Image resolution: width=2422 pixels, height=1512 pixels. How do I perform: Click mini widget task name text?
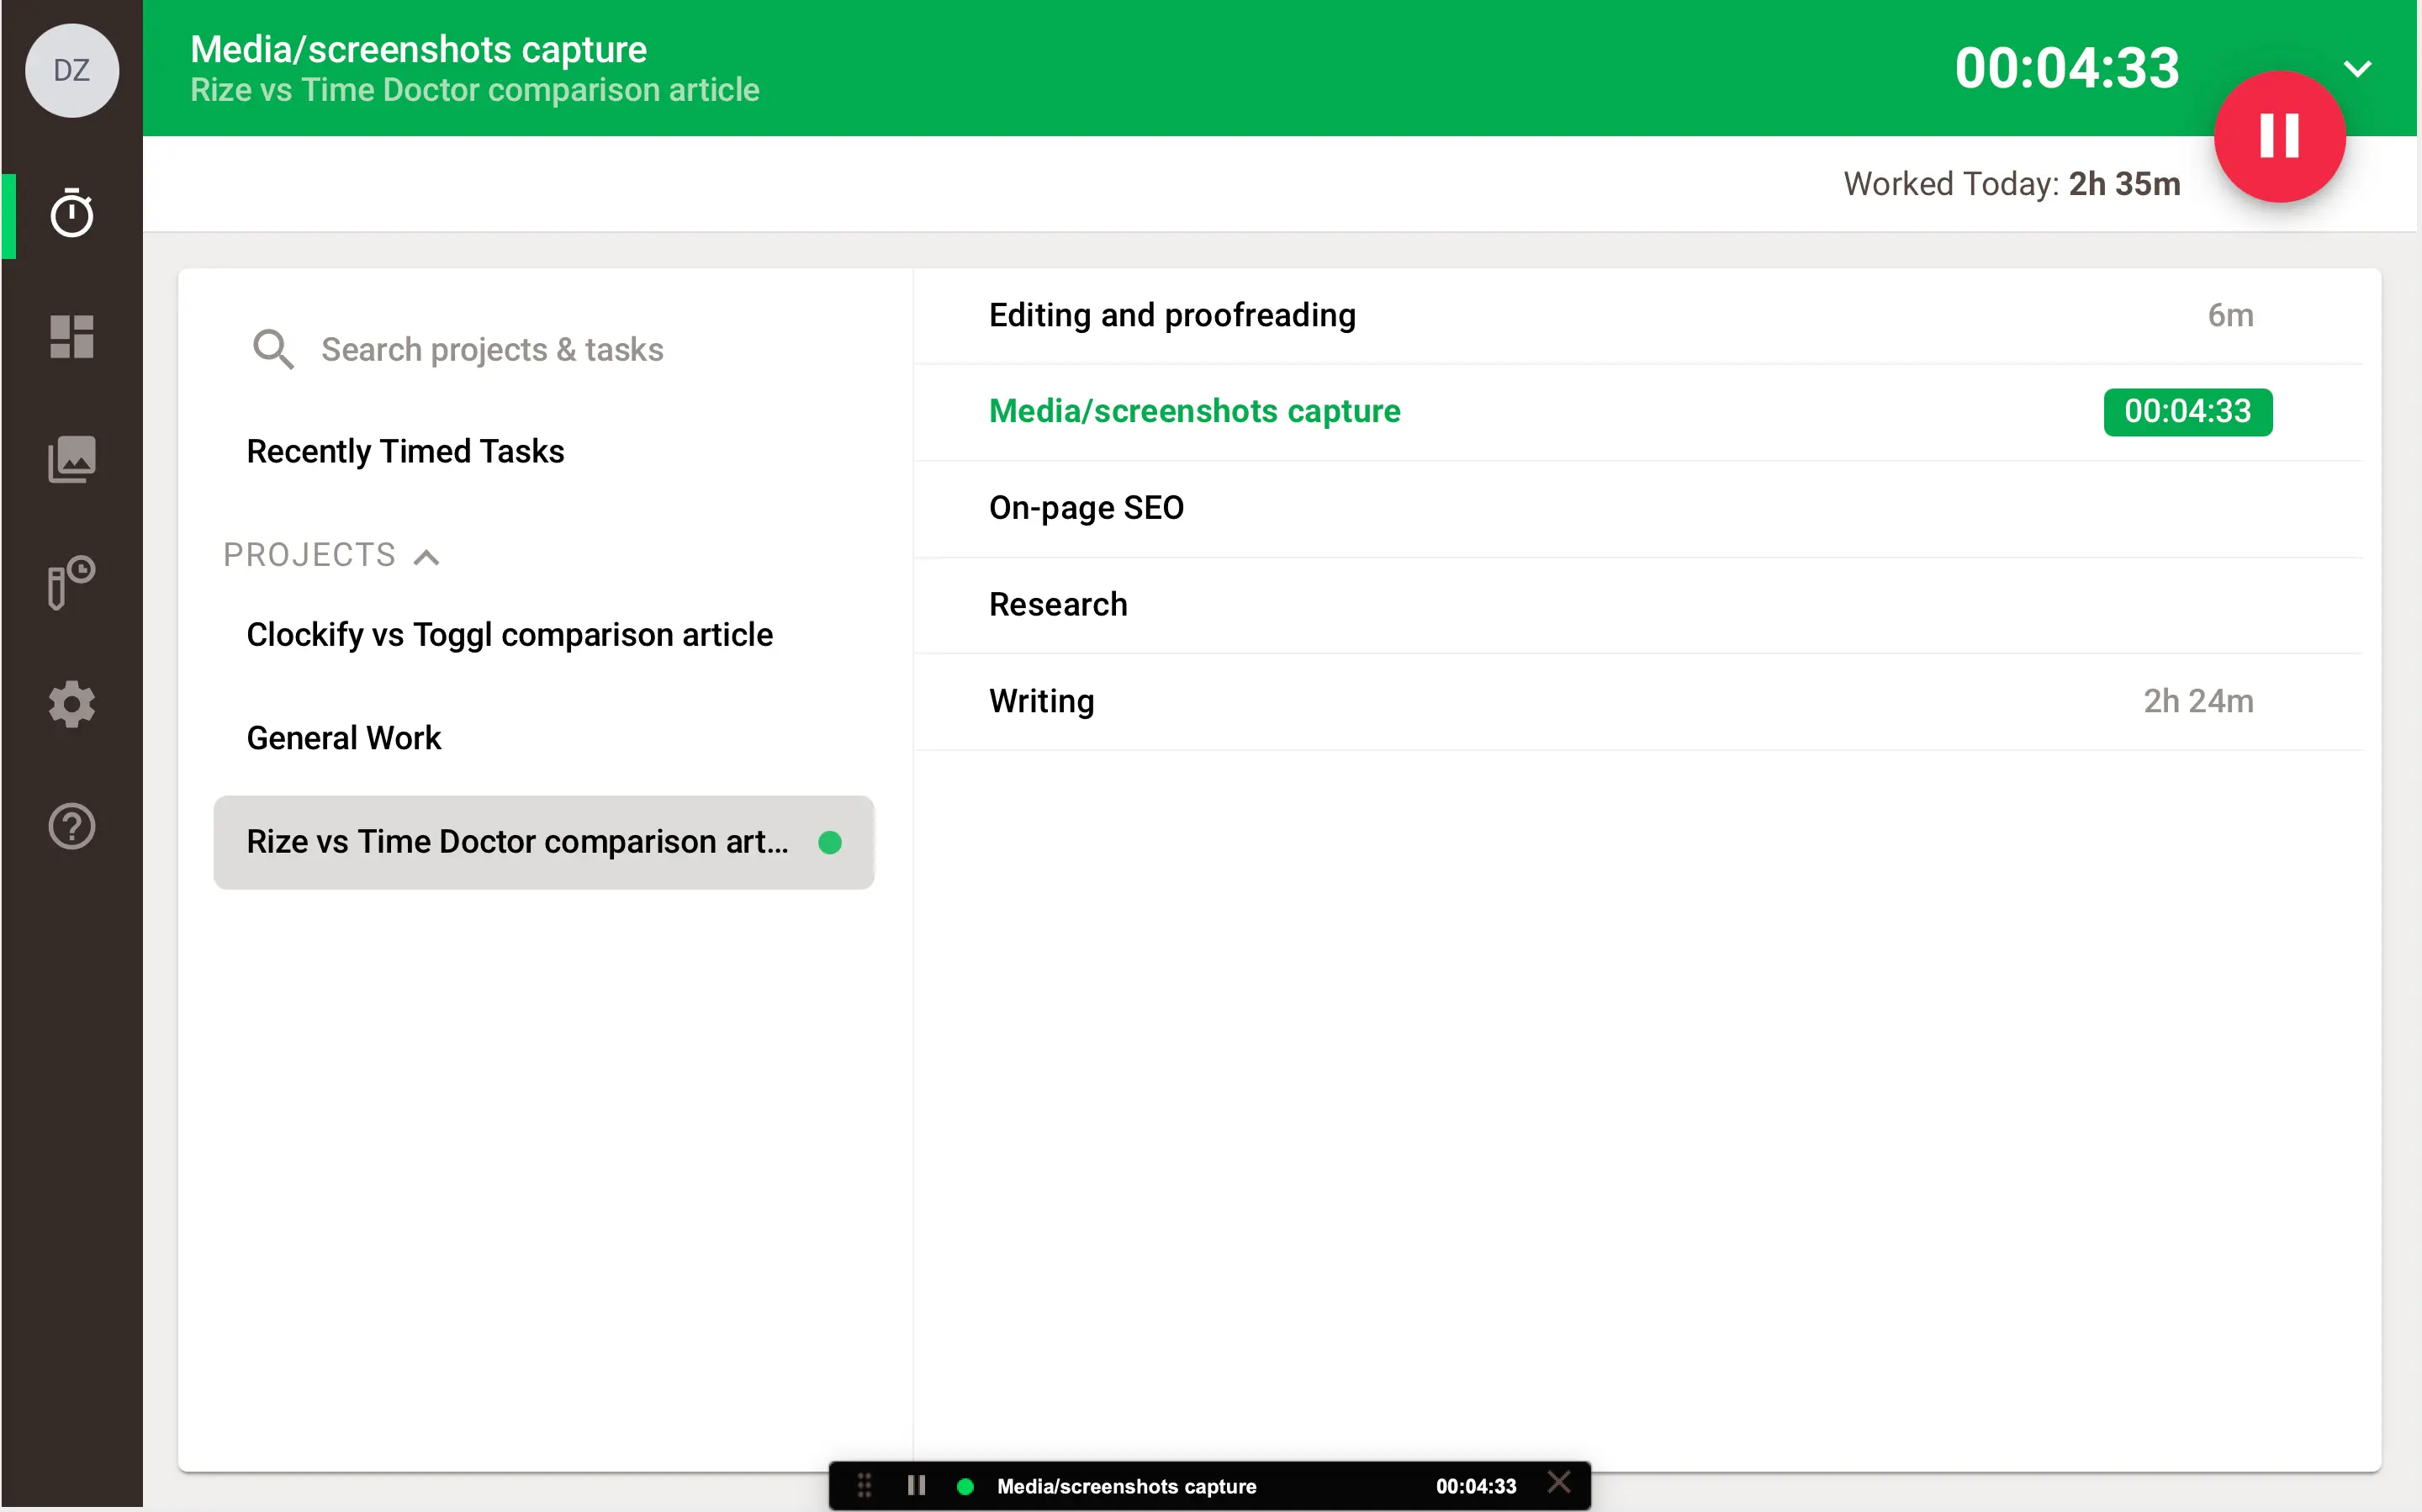tap(1126, 1486)
